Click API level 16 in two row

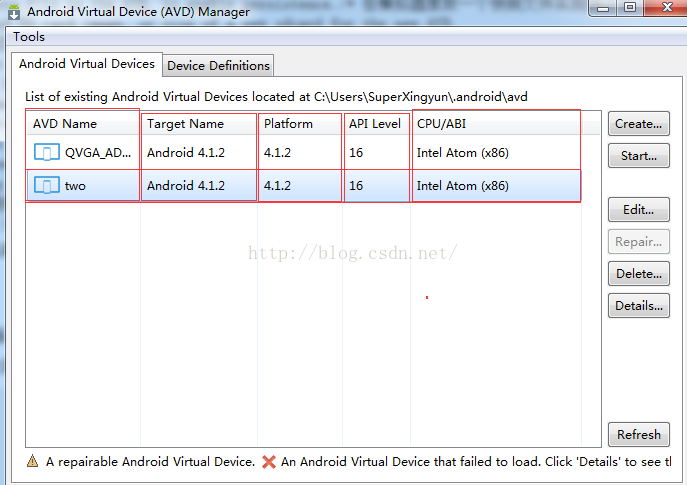point(356,186)
